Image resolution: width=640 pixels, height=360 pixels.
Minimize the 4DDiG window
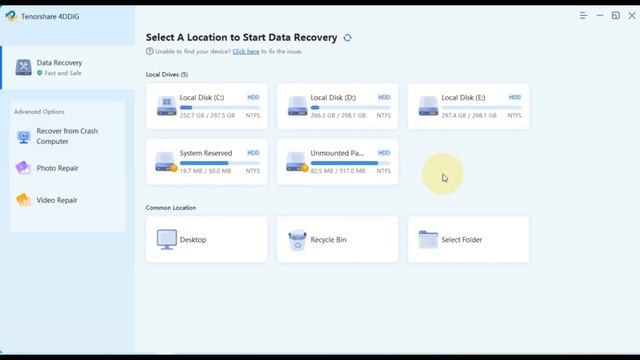(x=600, y=16)
